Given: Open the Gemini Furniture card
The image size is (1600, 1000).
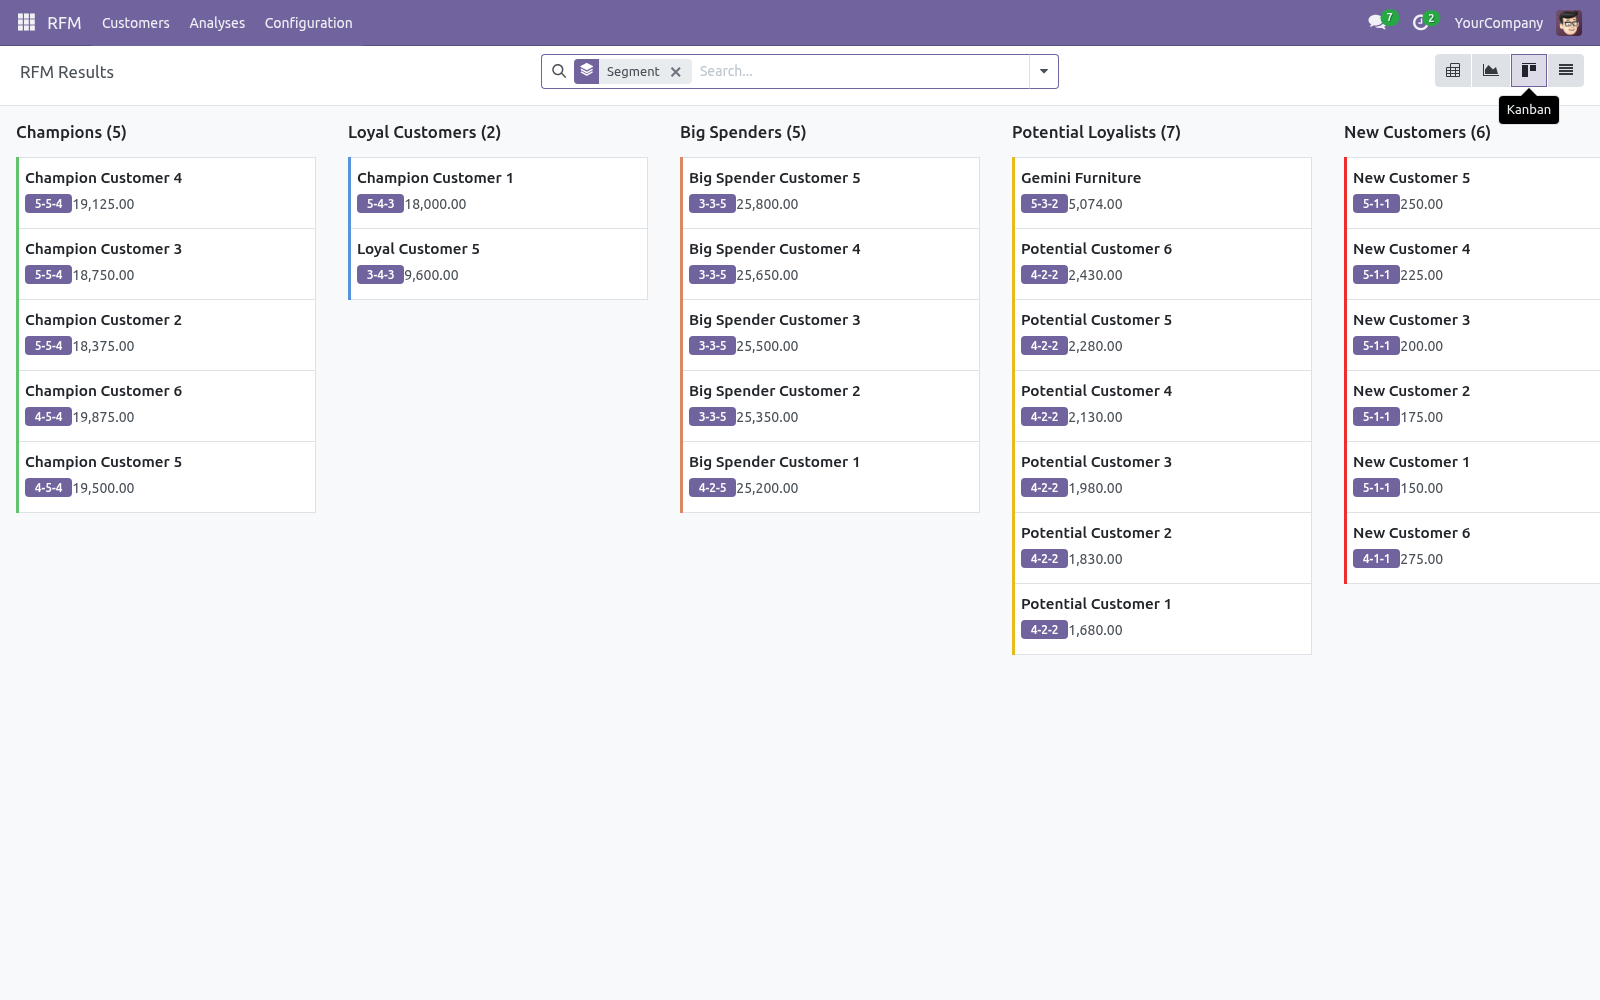Looking at the screenshot, I should [1163, 193].
